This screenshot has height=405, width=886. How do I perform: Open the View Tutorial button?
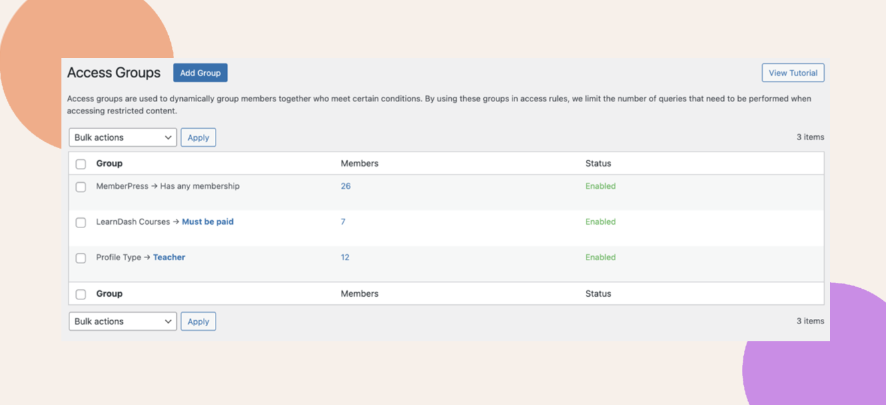pos(793,73)
